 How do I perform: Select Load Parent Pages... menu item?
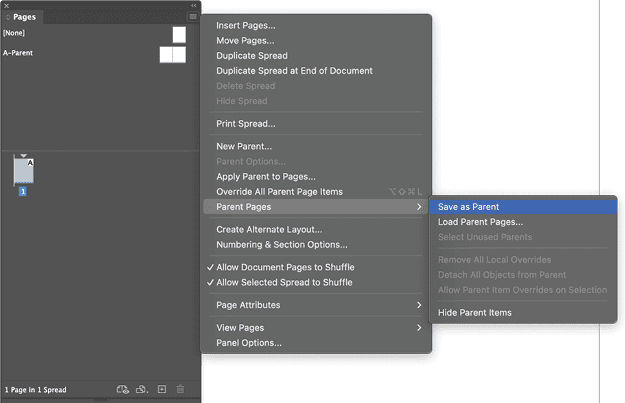[480, 222]
